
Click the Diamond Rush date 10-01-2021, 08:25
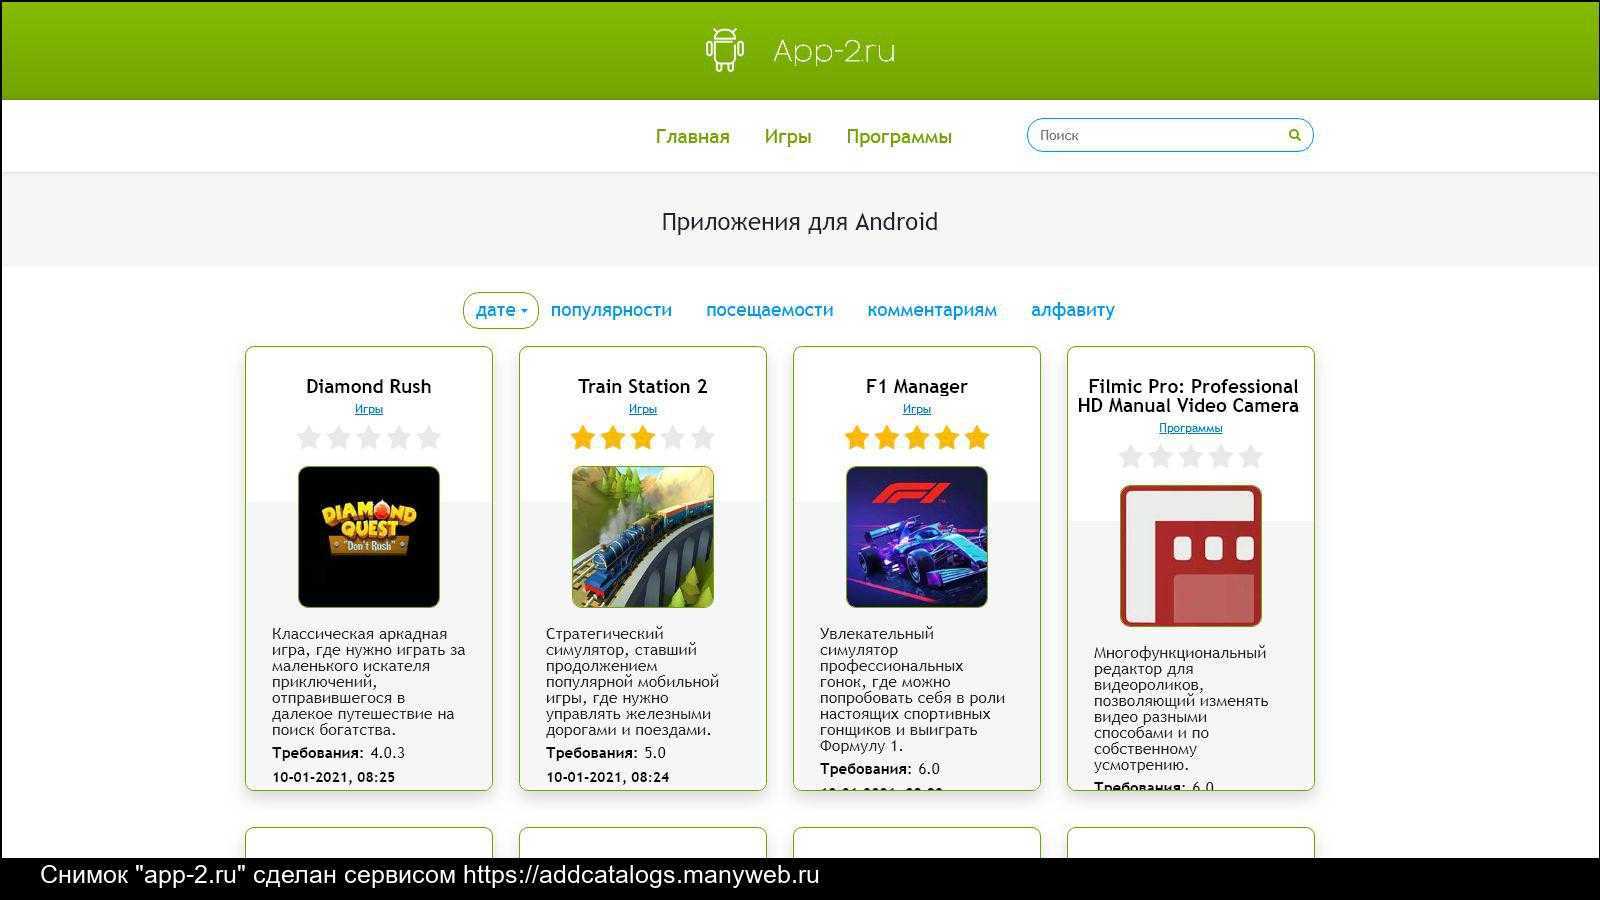334,777
